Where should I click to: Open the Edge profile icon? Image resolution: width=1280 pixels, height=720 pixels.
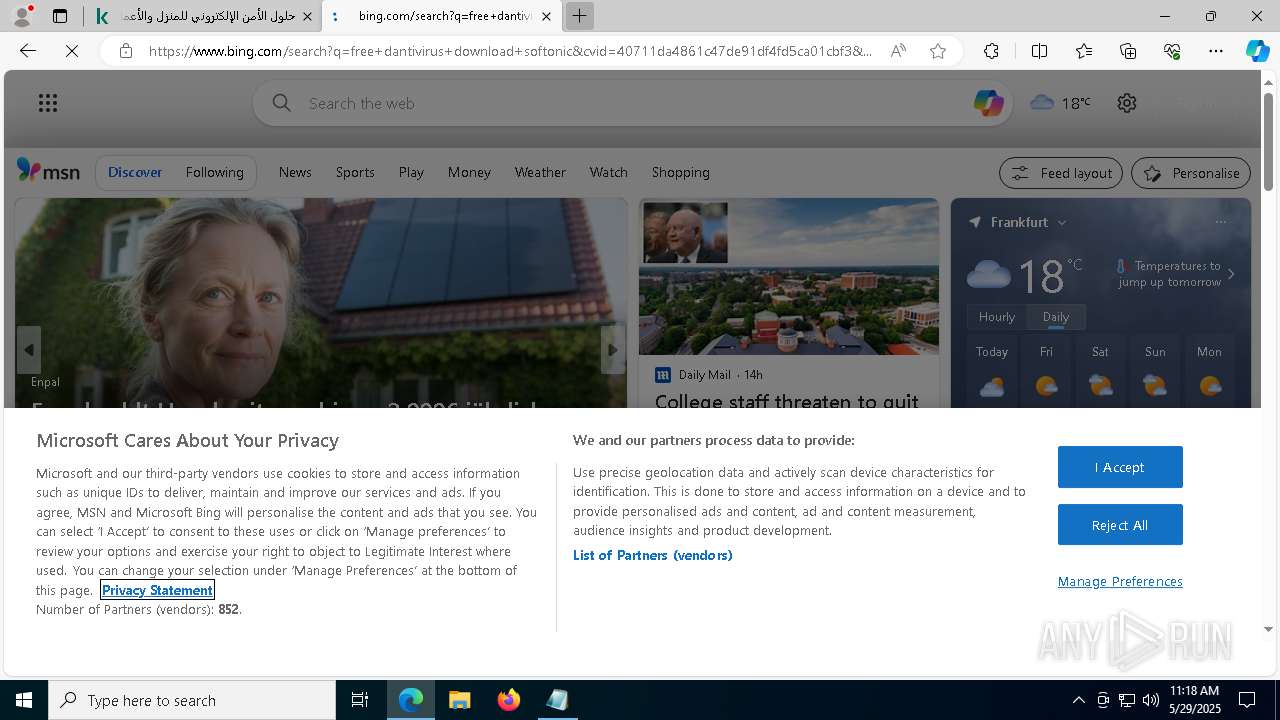click(21, 16)
